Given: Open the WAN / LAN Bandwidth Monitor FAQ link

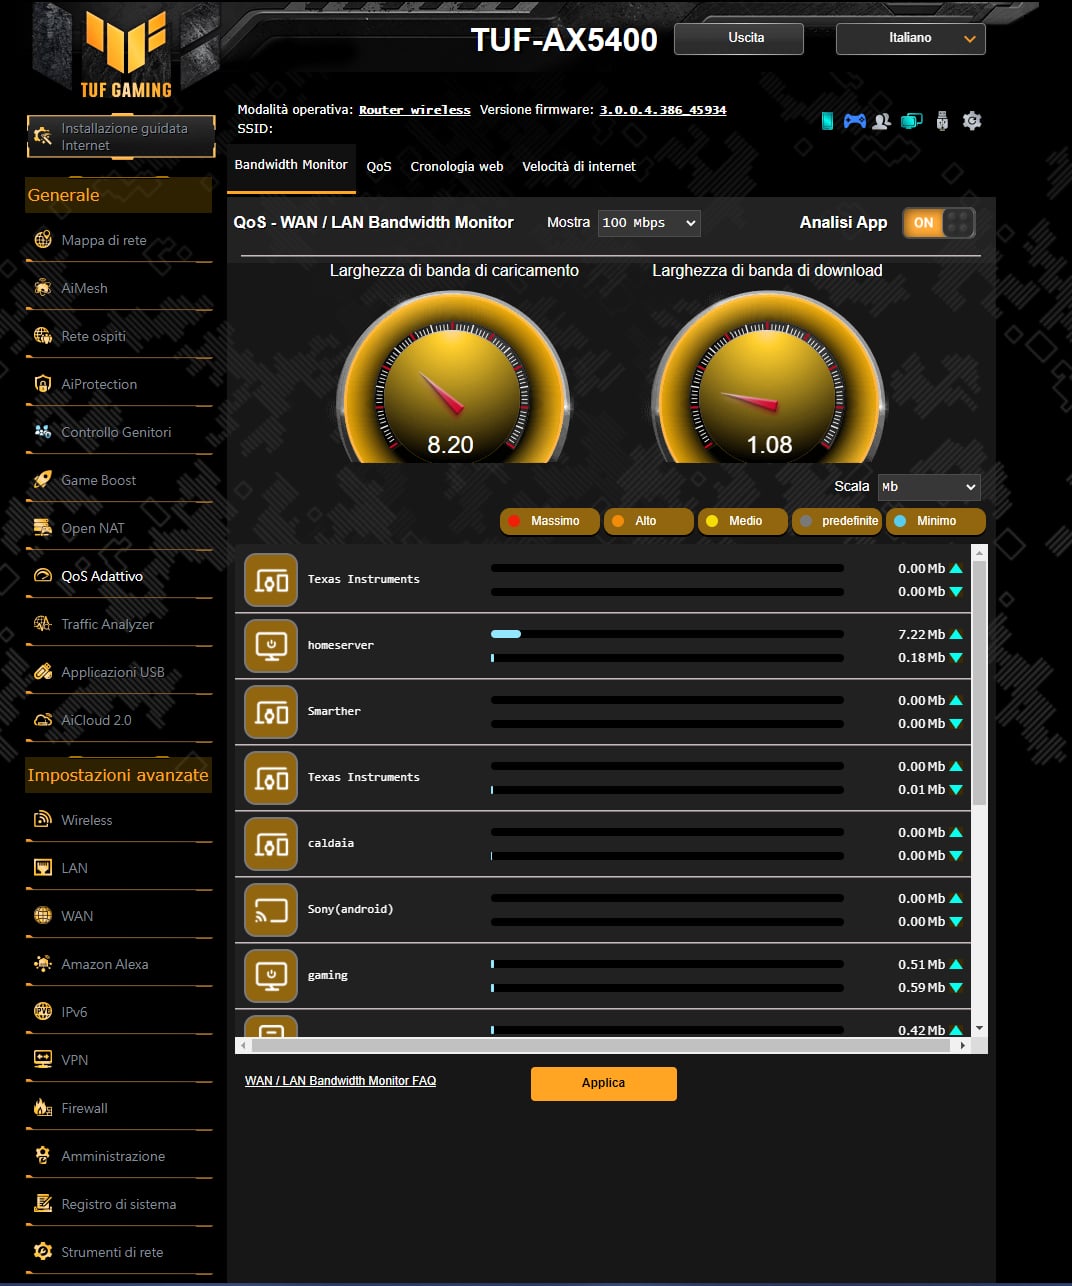Looking at the screenshot, I should [341, 1081].
